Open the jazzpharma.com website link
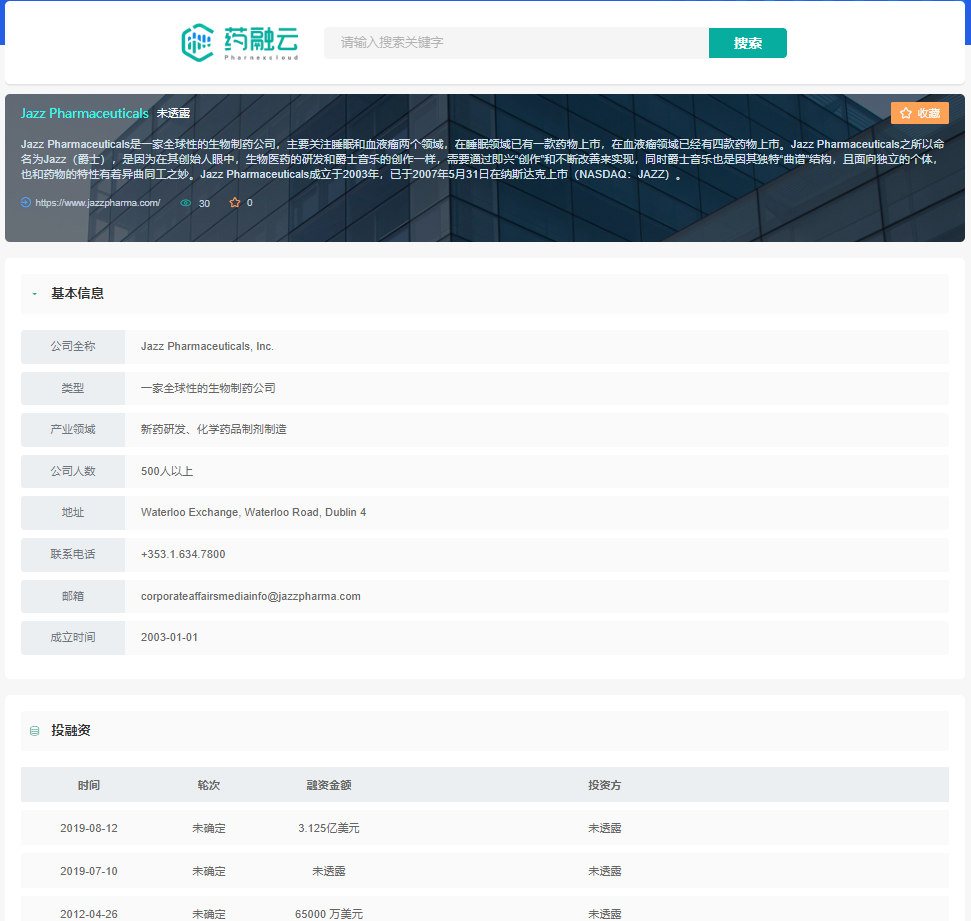This screenshot has width=971, height=921. click(x=98, y=203)
